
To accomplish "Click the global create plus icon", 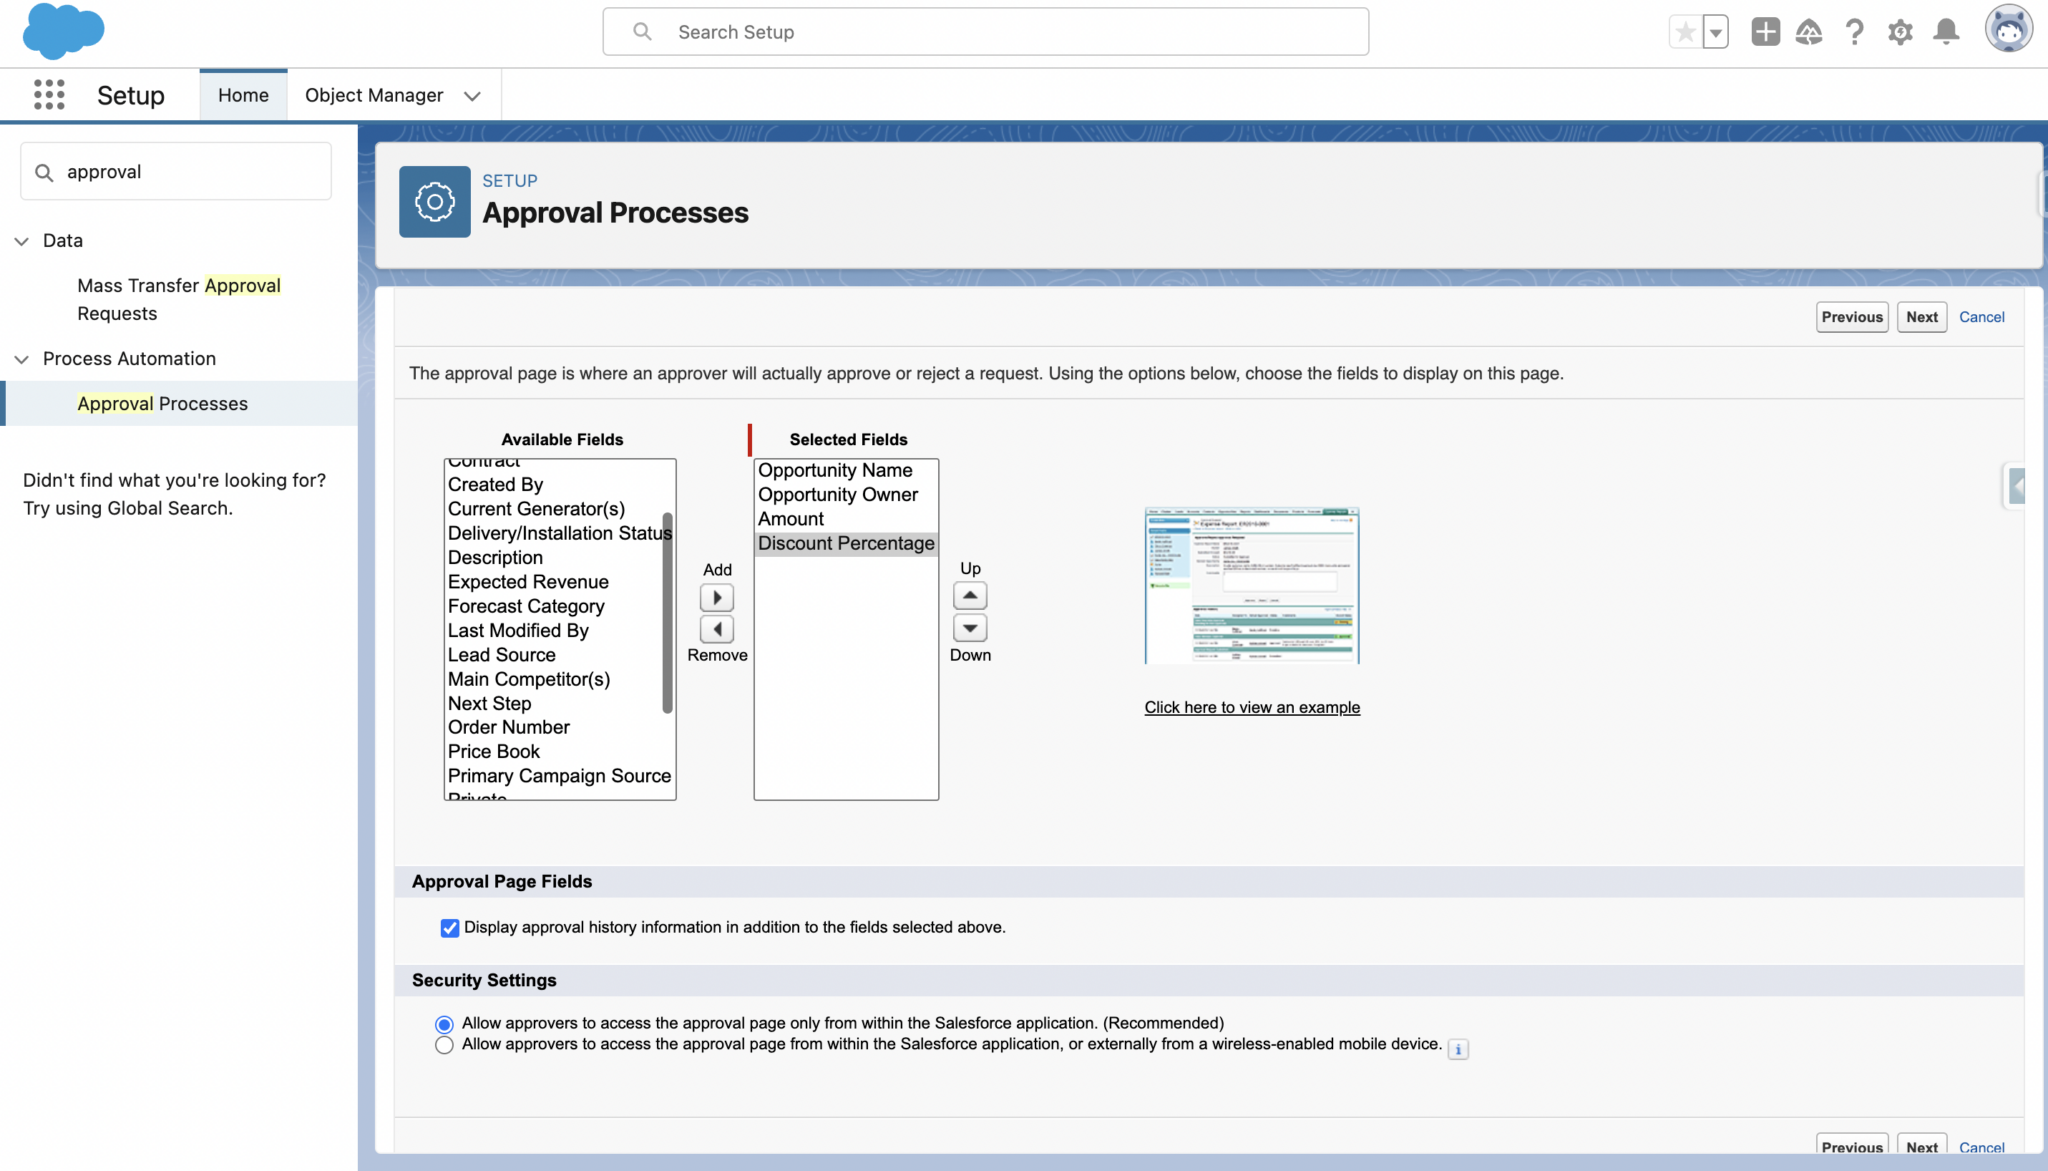I will (x=1765, y=31).
